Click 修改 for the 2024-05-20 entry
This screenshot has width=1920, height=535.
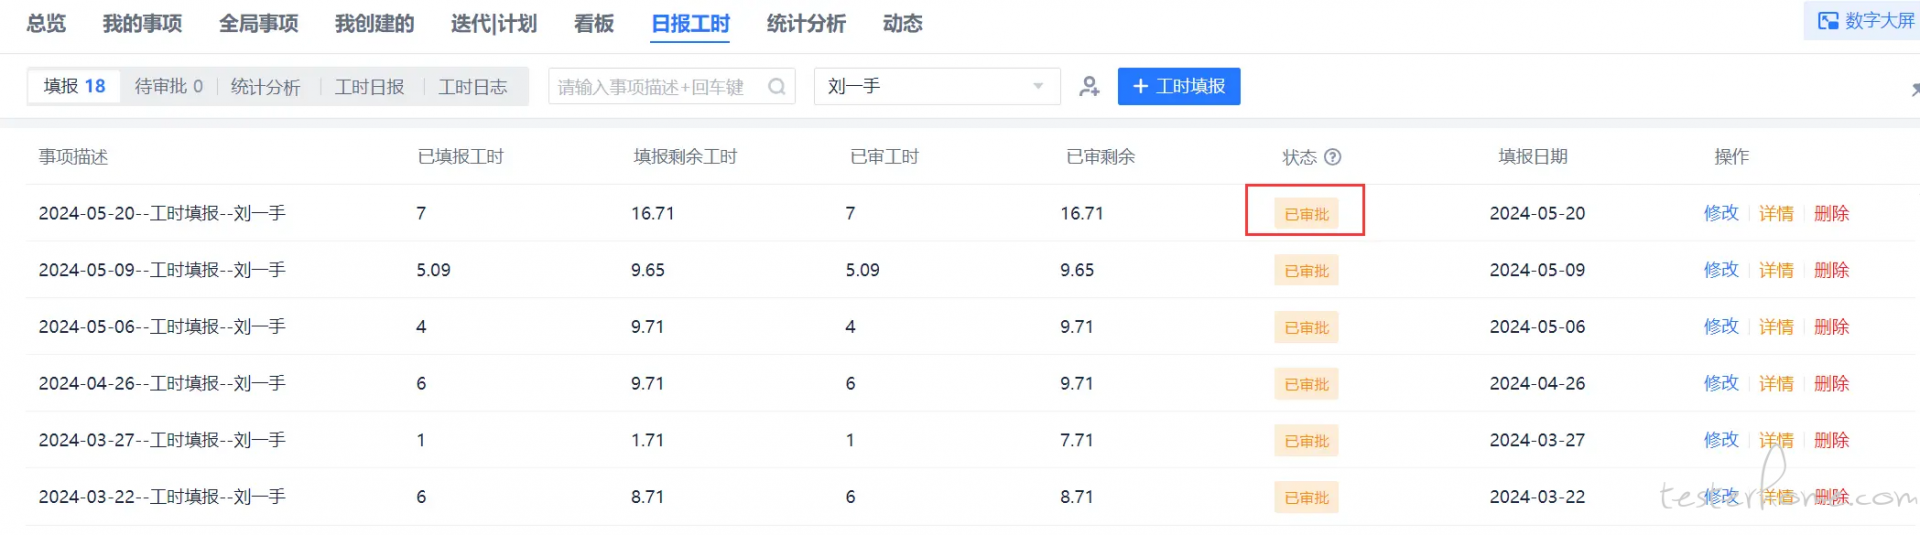click(1721, 213)
